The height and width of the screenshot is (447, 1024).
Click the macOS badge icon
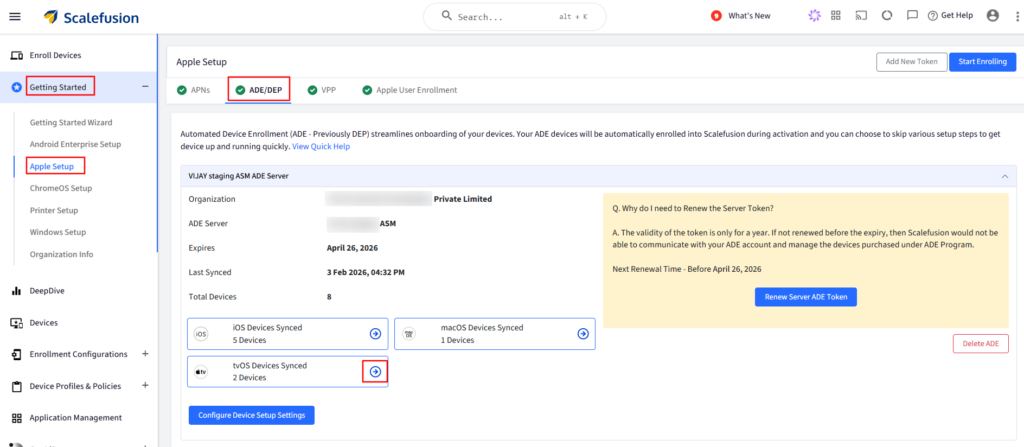point(409,334)
